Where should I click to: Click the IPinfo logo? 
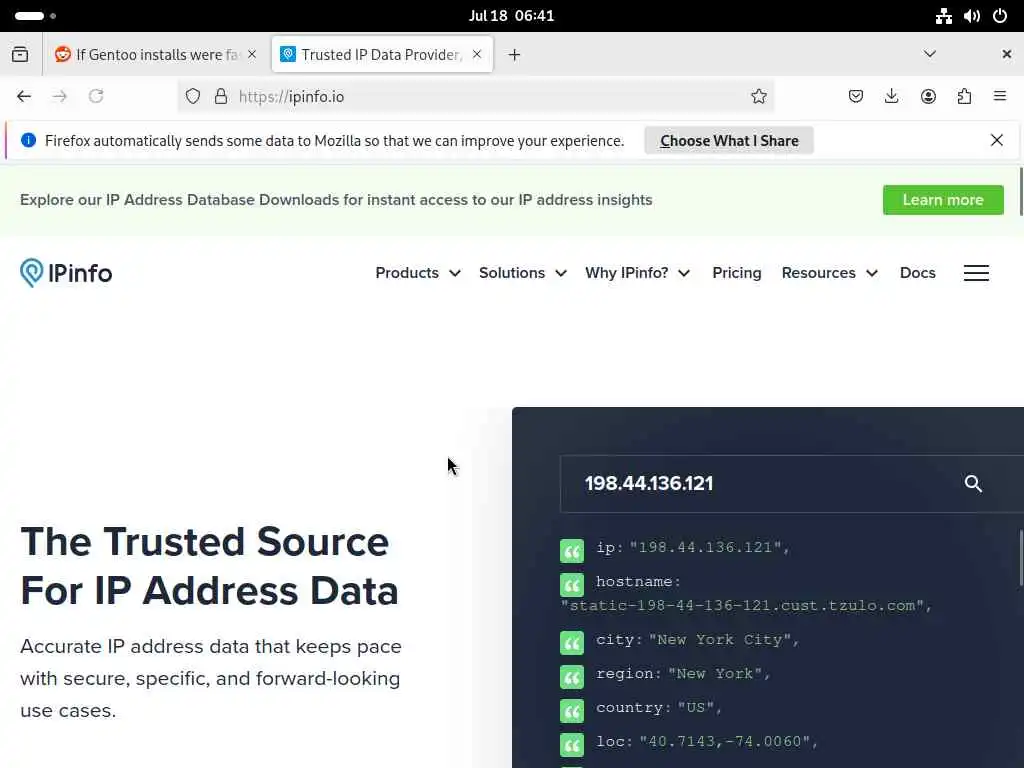66,273
